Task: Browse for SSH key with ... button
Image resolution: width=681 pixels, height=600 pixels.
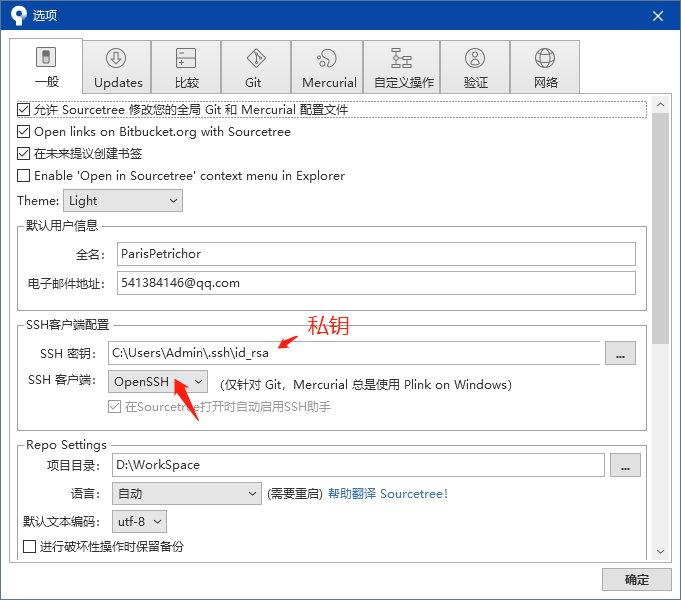Action: tap(620, 353)
